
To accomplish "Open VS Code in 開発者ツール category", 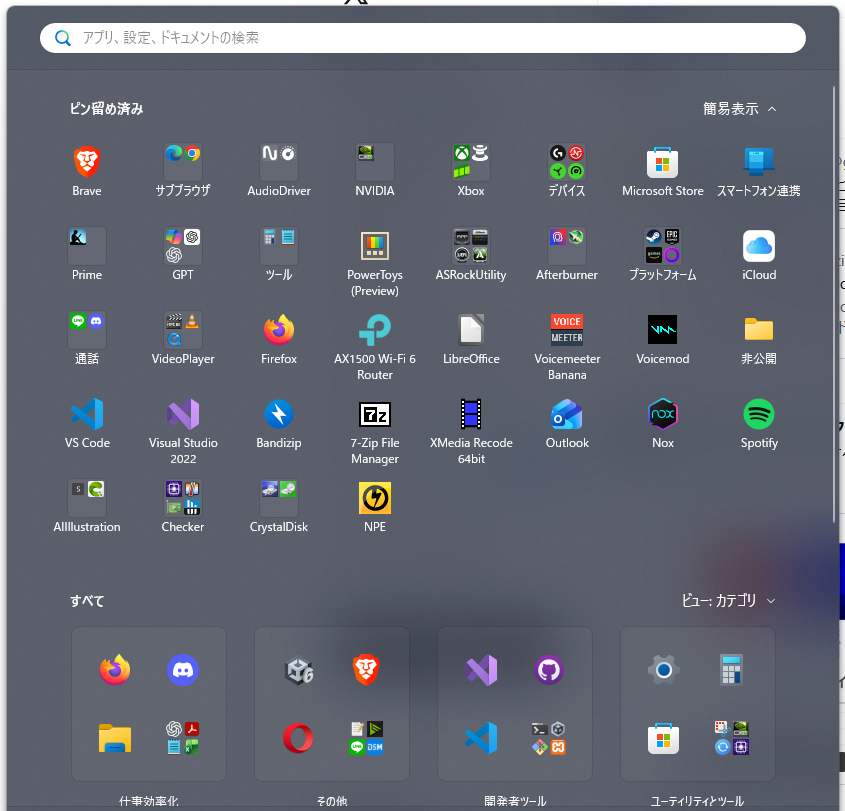I will click(481, 738).
